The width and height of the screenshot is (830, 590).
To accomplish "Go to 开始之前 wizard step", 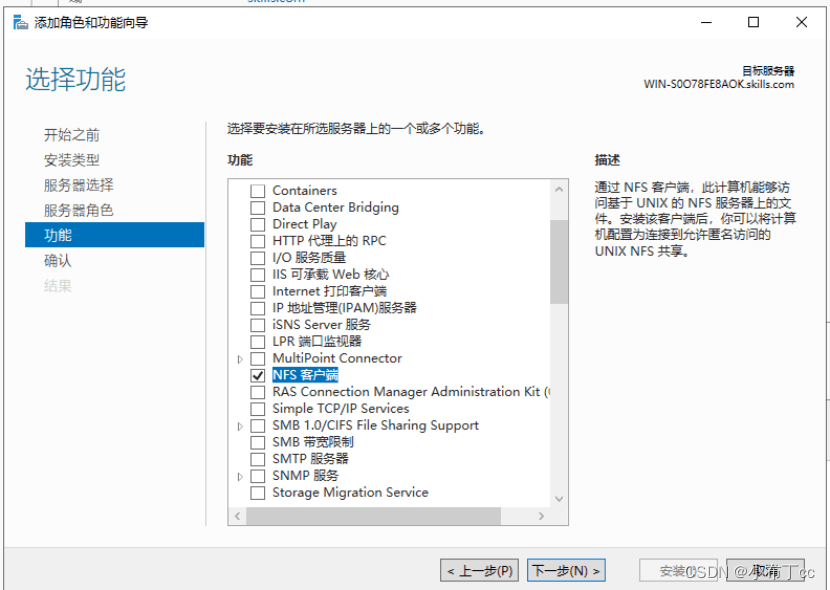I will click(71, 135).
